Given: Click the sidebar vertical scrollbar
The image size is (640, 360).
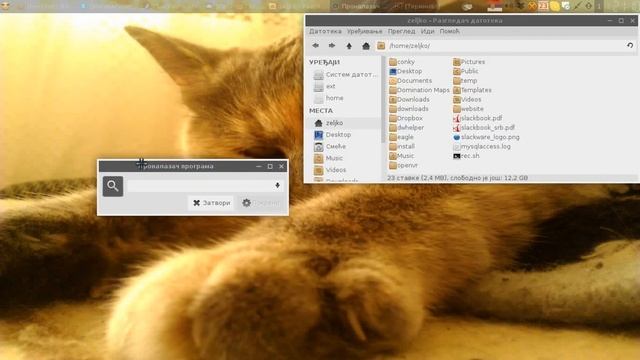Looking at the screenshot, I should tap(383, 100).
